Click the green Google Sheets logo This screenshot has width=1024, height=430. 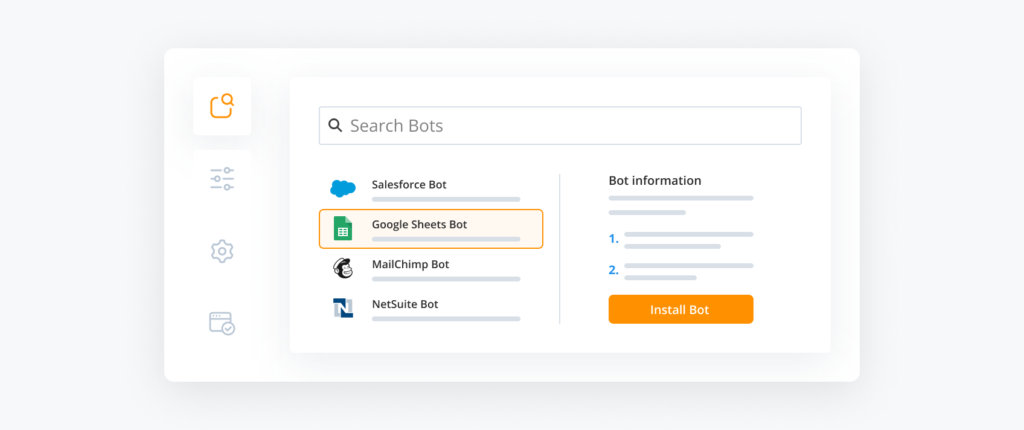click(343, 228)
